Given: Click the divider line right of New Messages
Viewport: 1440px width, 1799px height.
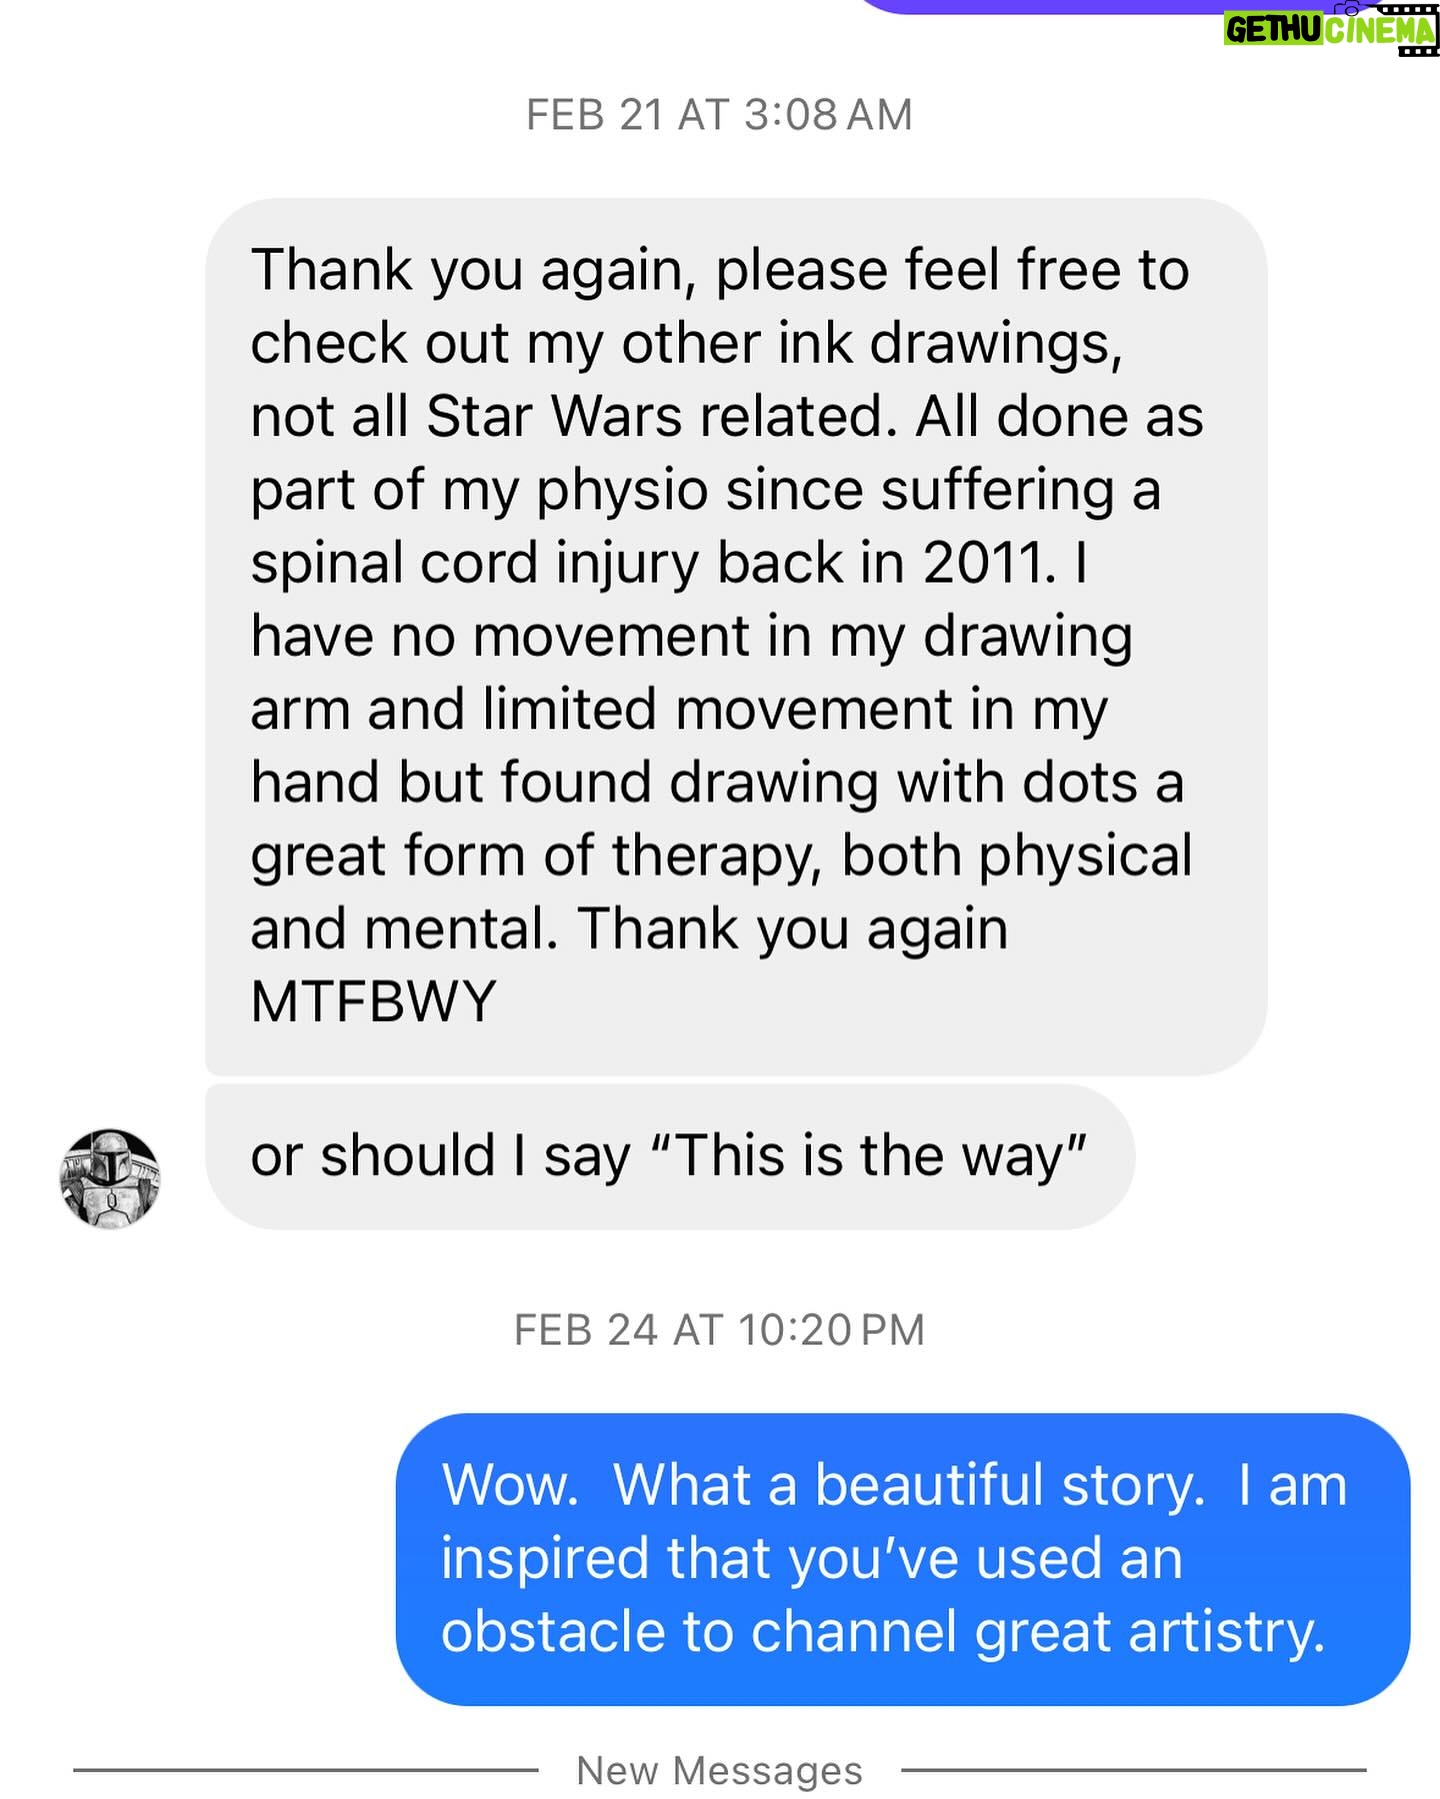Looking at the screenshot, I should point(1133,1770).
